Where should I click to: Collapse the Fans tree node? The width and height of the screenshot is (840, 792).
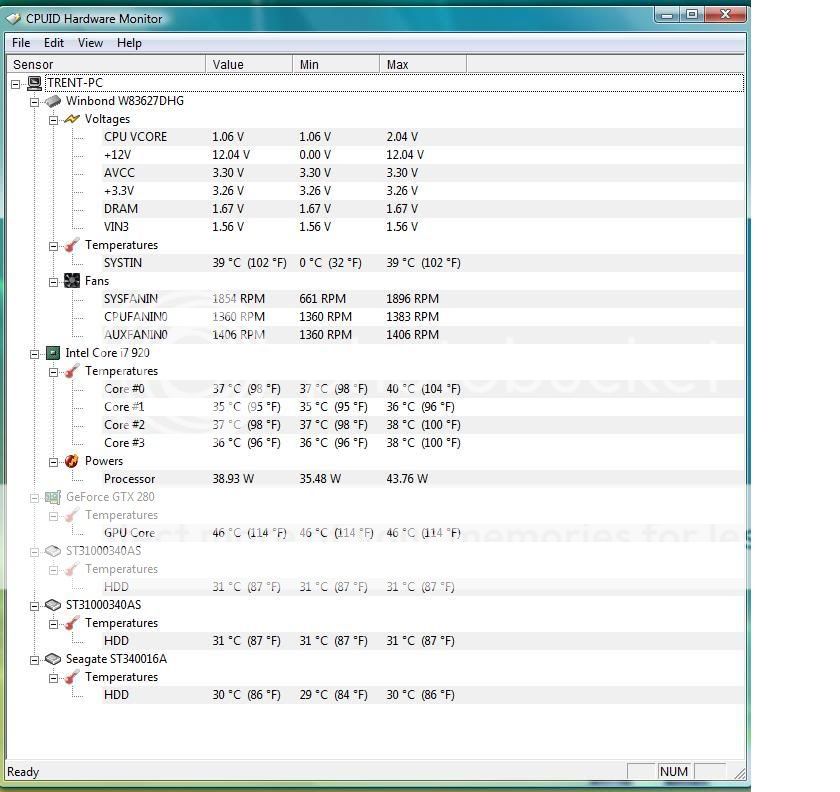54,281
